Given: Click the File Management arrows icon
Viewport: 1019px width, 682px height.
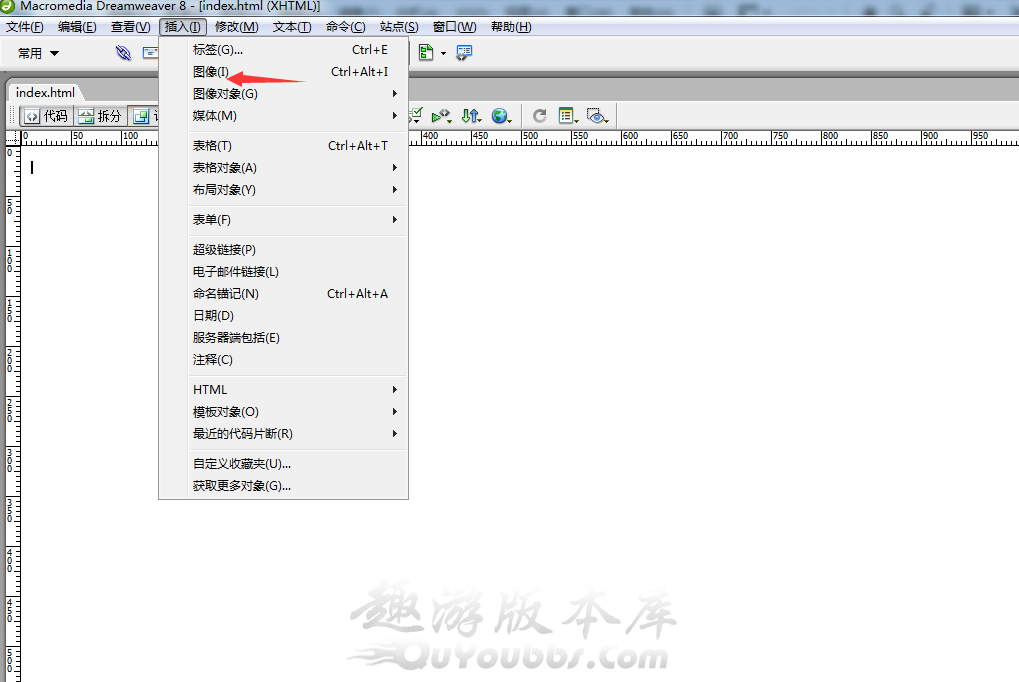Looking at the screenshot, I should pos(470,116).
